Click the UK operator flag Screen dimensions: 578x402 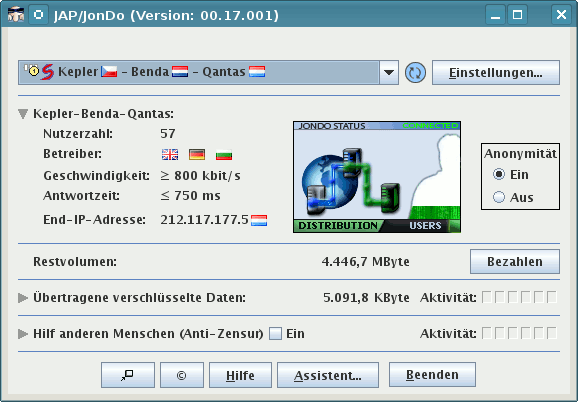170,154
